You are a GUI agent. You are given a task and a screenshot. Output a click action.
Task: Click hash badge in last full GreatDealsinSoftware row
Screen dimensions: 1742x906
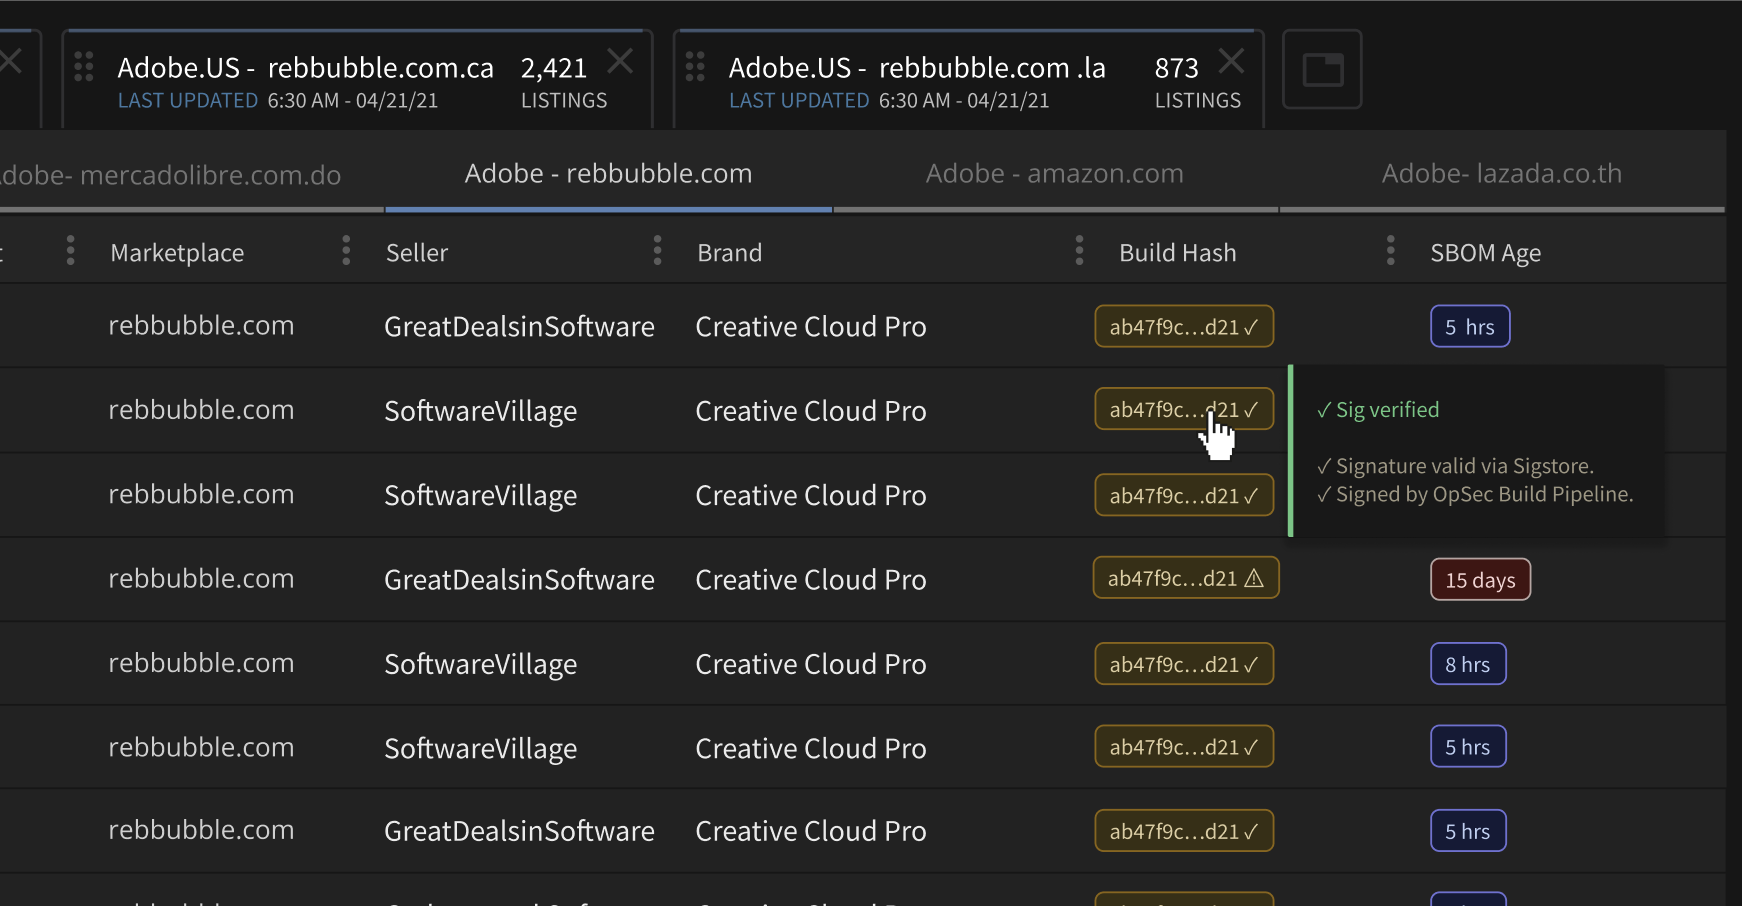(1184, 831)
